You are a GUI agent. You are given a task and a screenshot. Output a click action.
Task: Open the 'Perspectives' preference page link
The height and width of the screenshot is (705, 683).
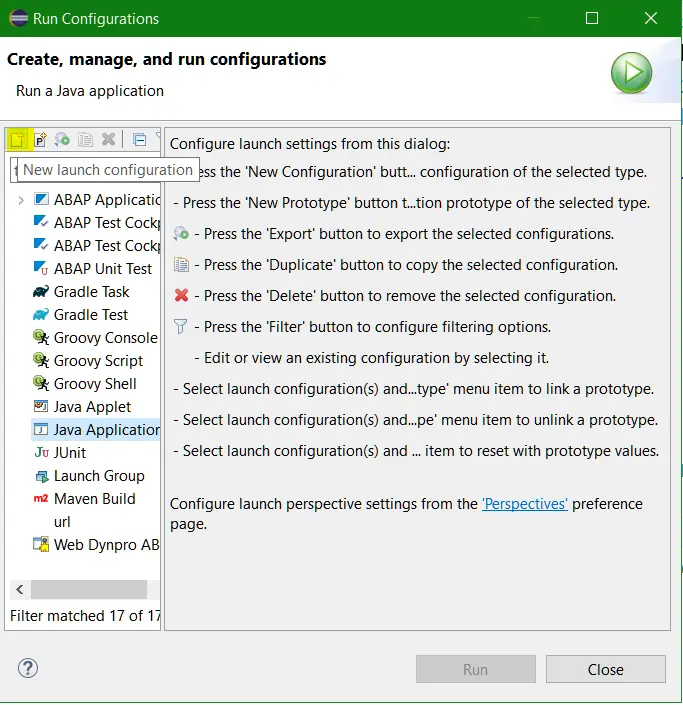tap(524, 504)
